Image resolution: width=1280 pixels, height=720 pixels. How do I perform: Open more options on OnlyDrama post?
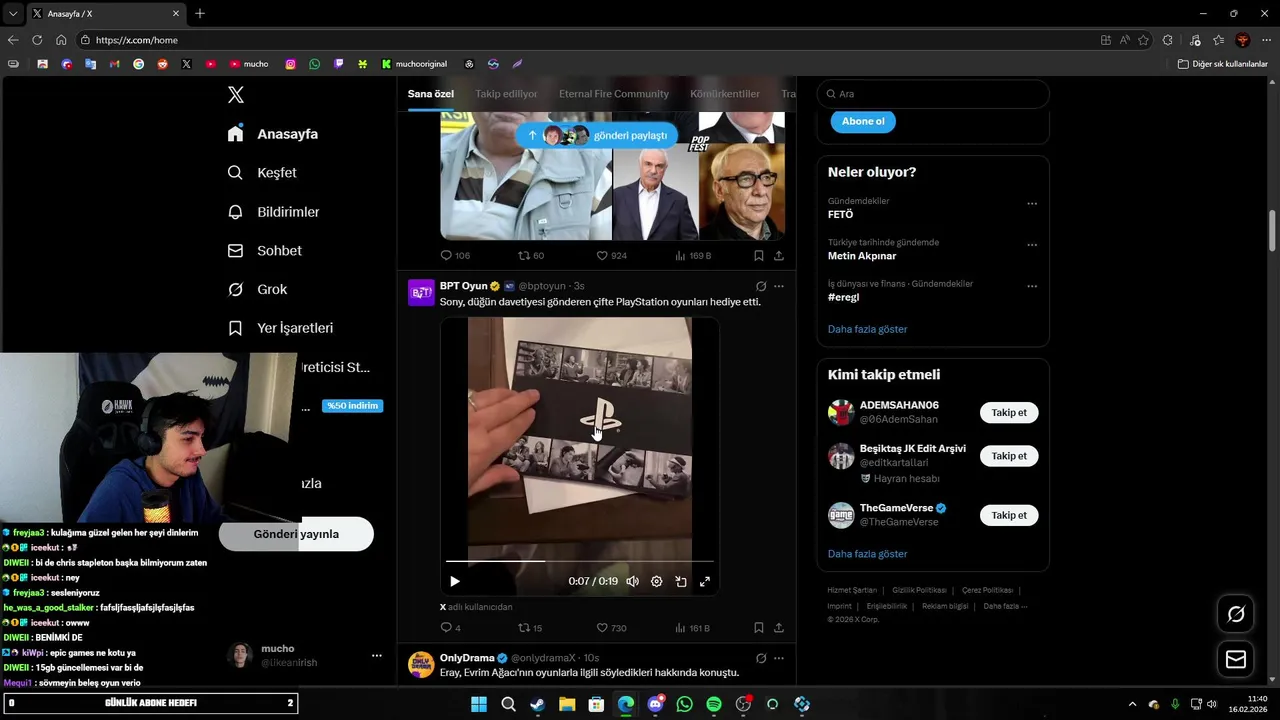779,658
